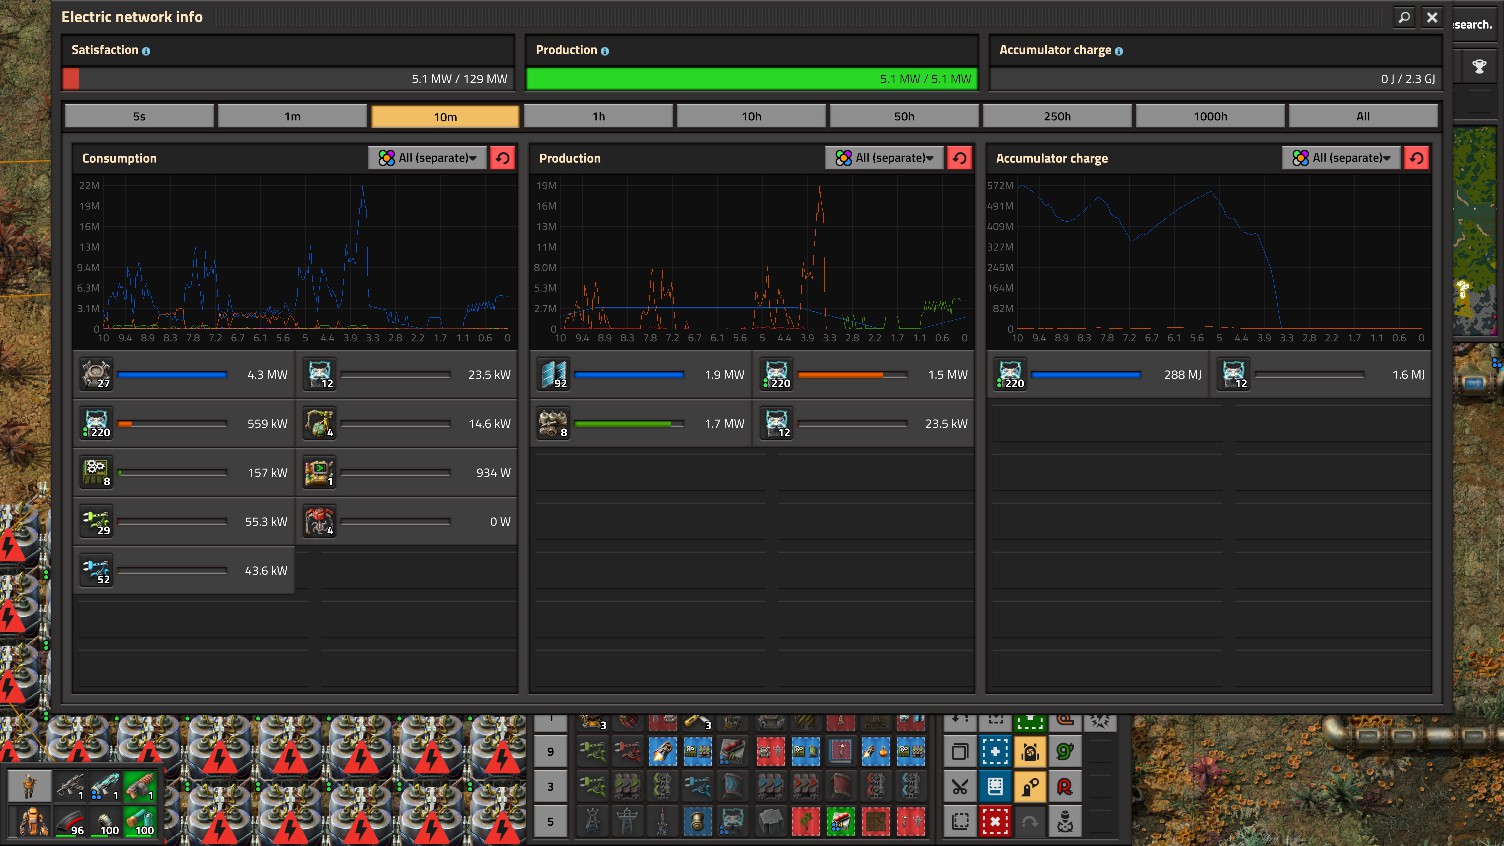Viewport: 1504px width, 846px height.
Task: Open Consumption All (separate) dropdown
Action: coord(427,158)
